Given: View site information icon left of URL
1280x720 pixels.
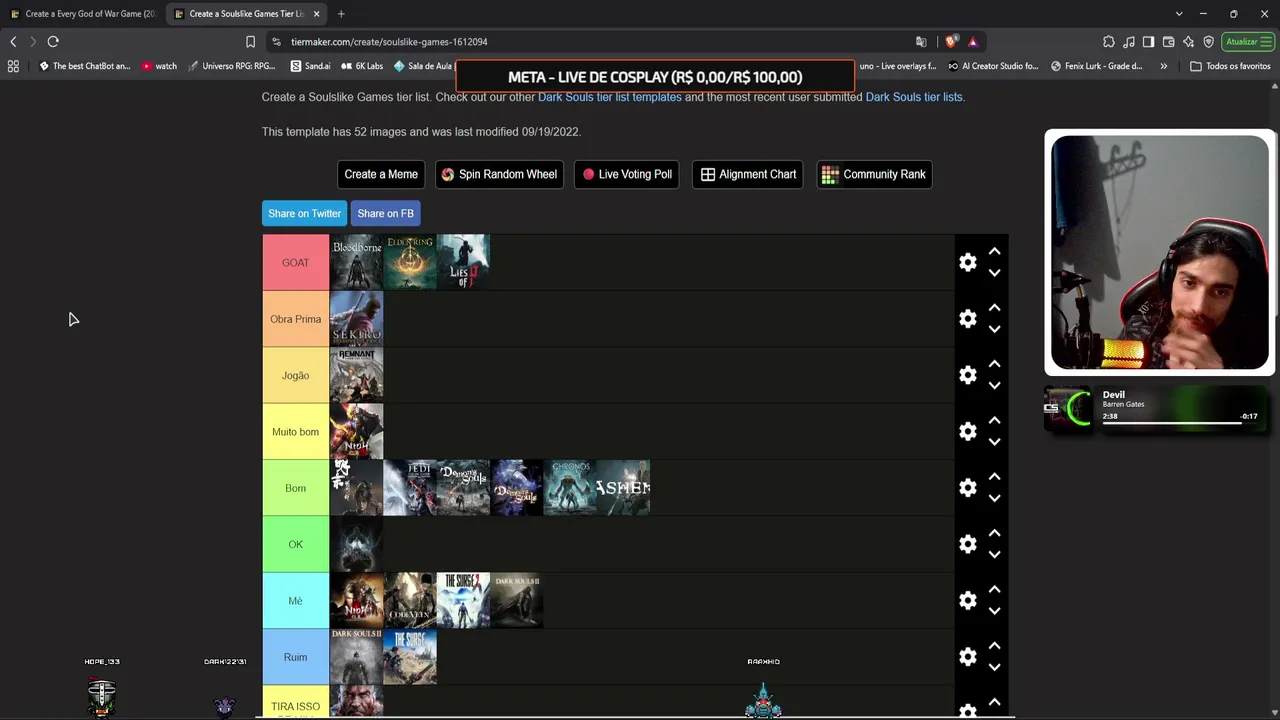Looking at the screenshot, I should pyautogui.click(x=276, y=42).
